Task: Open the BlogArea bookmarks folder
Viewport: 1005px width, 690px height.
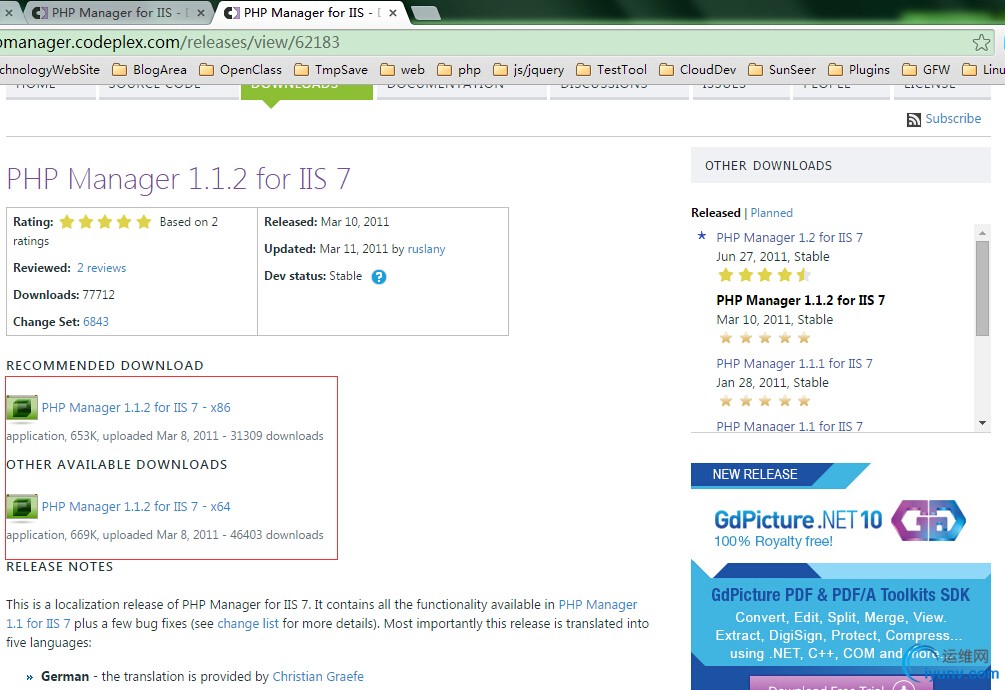Action: [149, 69]
